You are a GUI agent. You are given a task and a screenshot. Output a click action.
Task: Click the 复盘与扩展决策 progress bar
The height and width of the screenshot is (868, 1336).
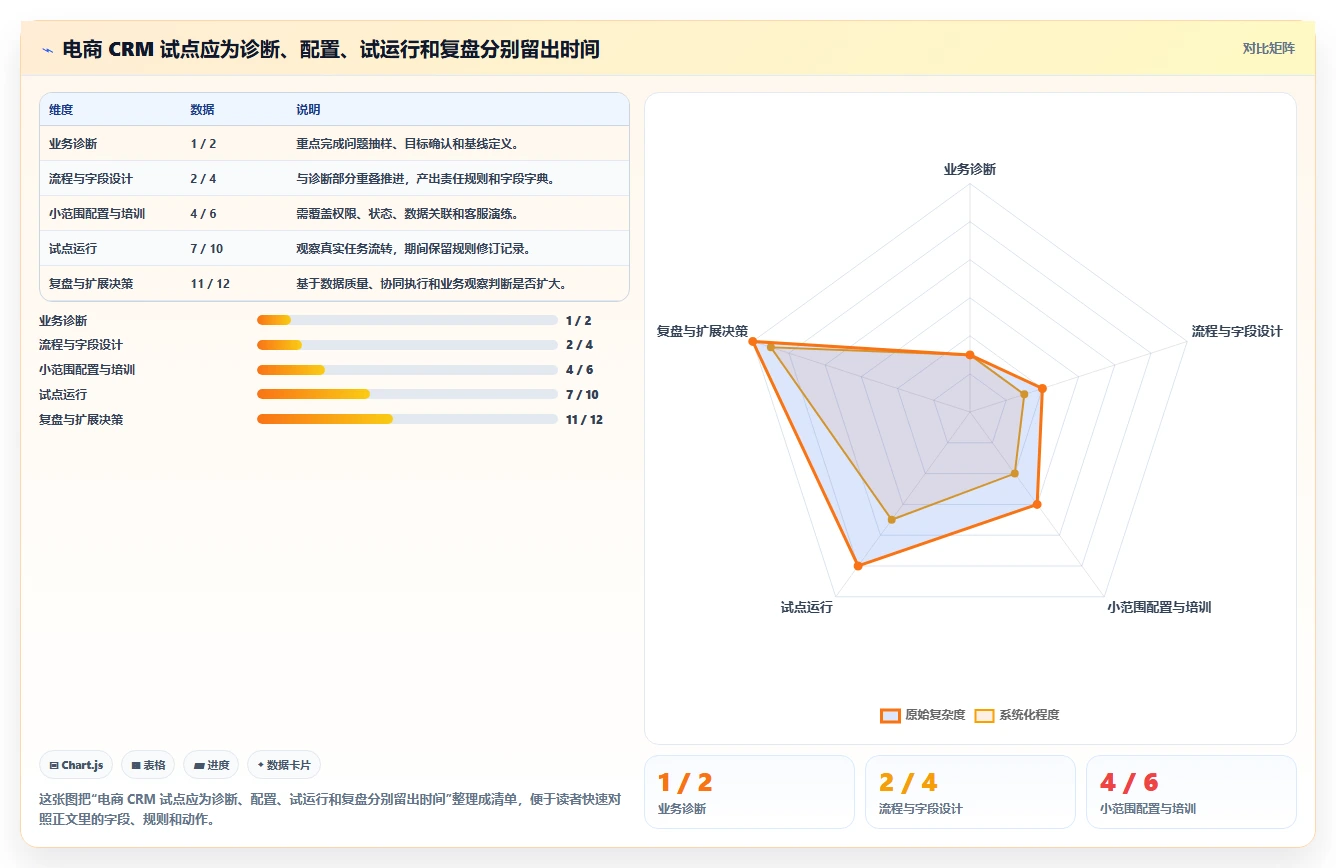pyautogui.click(x=407, y=420)
